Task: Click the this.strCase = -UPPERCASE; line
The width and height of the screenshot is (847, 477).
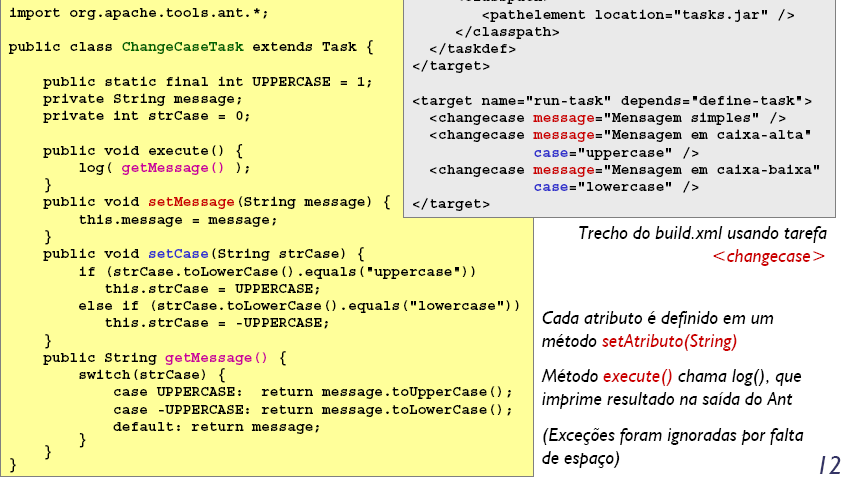Action: (x=217, y=323)
